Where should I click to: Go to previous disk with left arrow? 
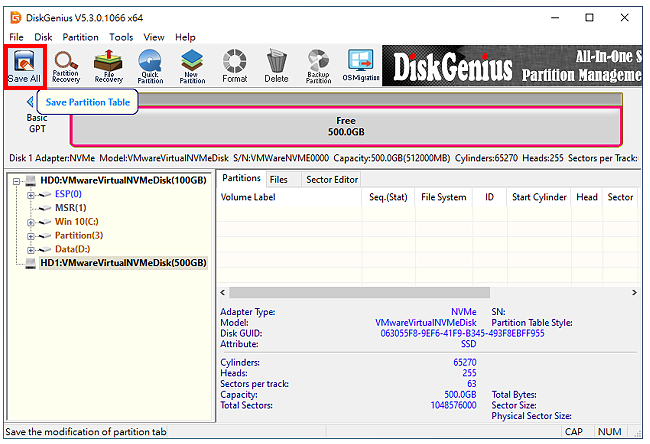(x=30, y=102)
